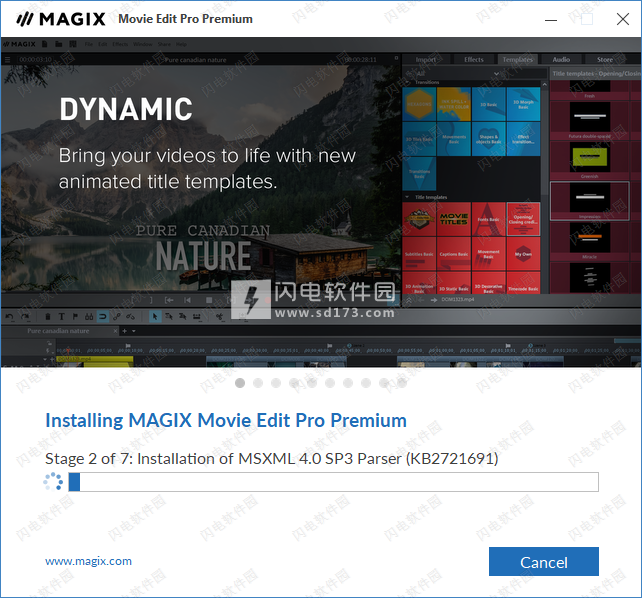Click the MAGIX logo in title bar
This screenshot has height=598, width=642.
pos(61,19)
